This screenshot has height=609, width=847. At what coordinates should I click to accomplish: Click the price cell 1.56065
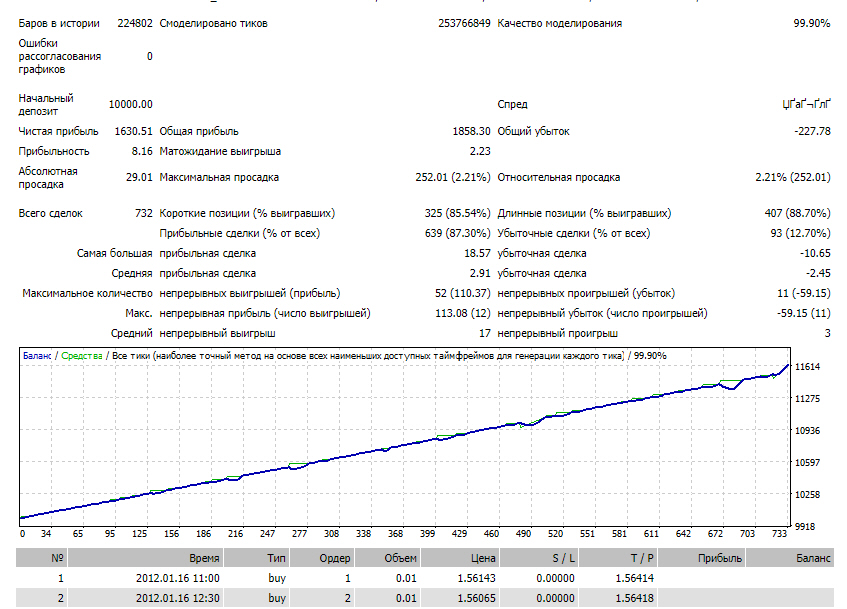pyautogui.click(x=476, y=598)
